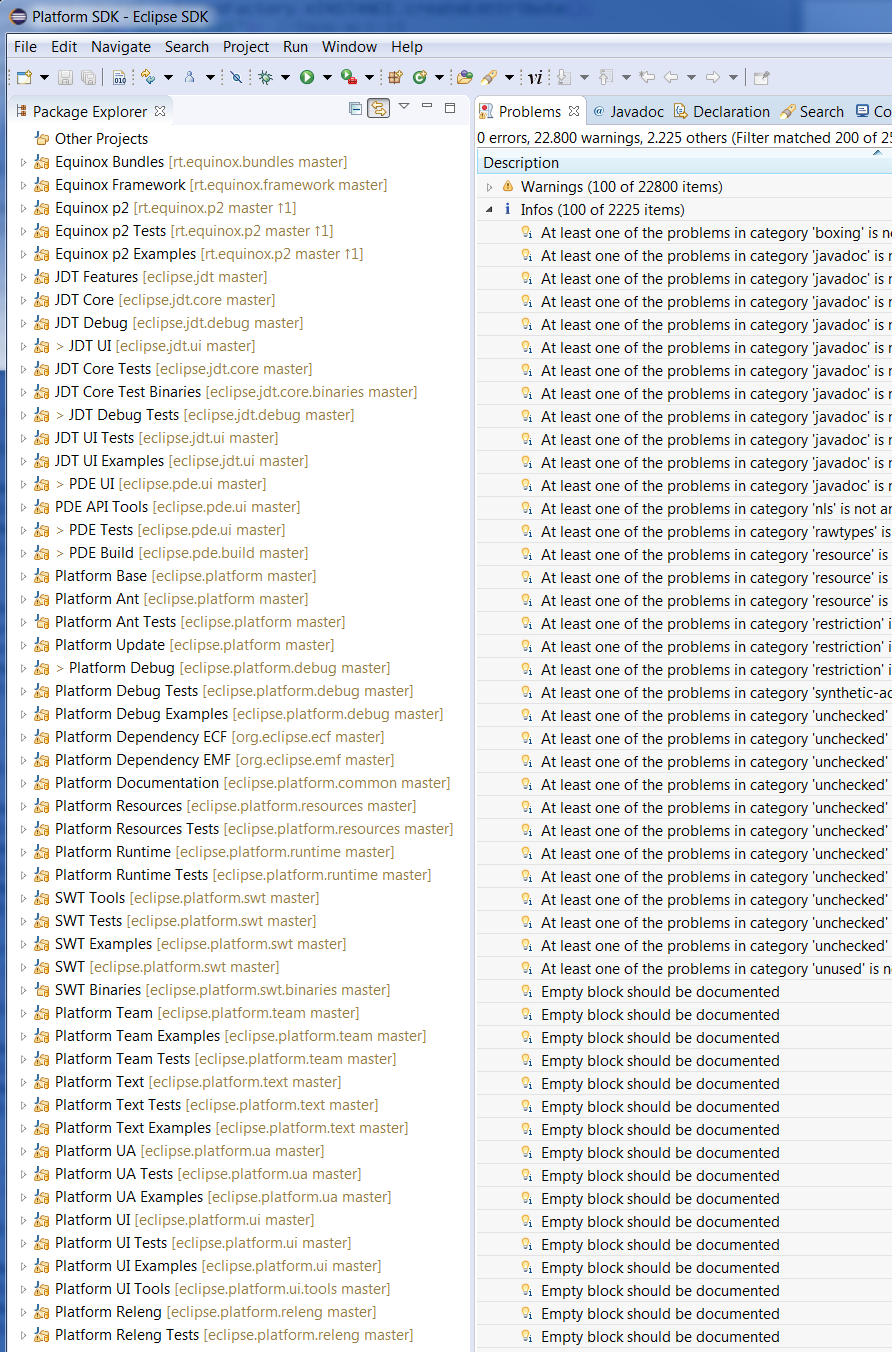
Task: Click the Warnings group warning icon
Action: (507, 187)
